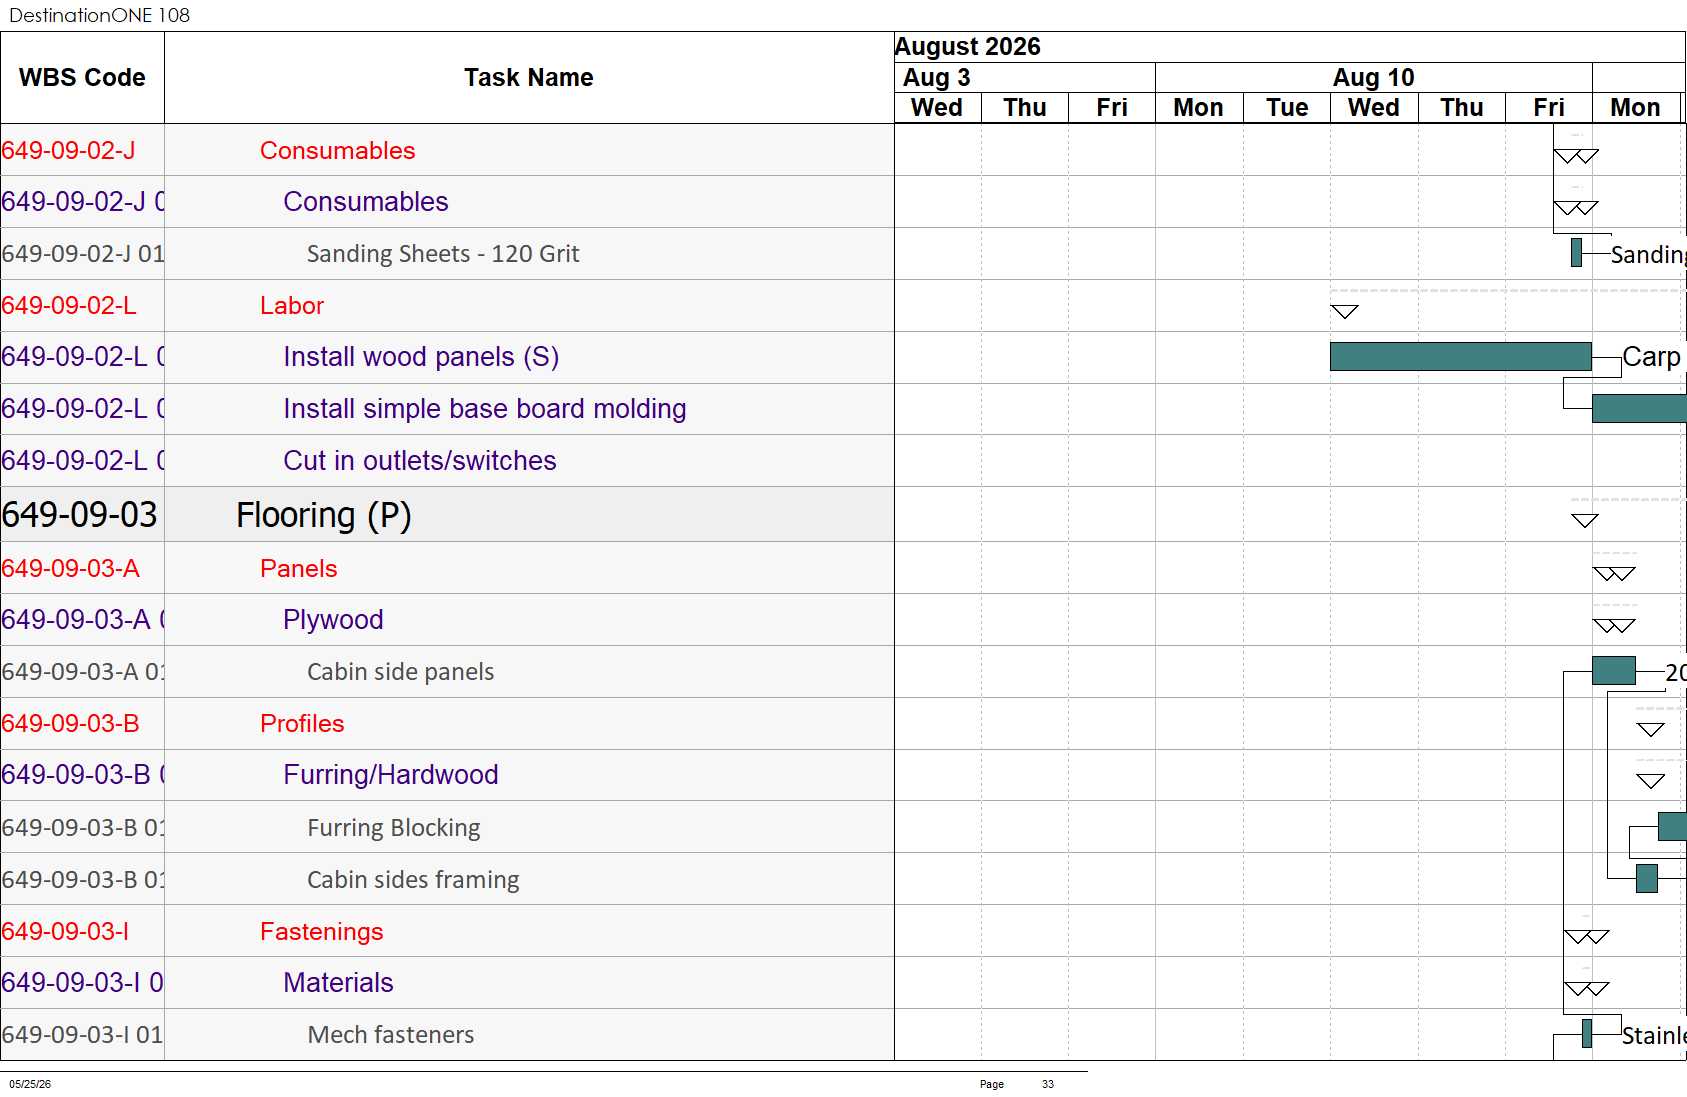This screenshot has height=1097, width=1687.
Task: Click the Cabin sides framing Gantt bar
Action: (1647, 878)
